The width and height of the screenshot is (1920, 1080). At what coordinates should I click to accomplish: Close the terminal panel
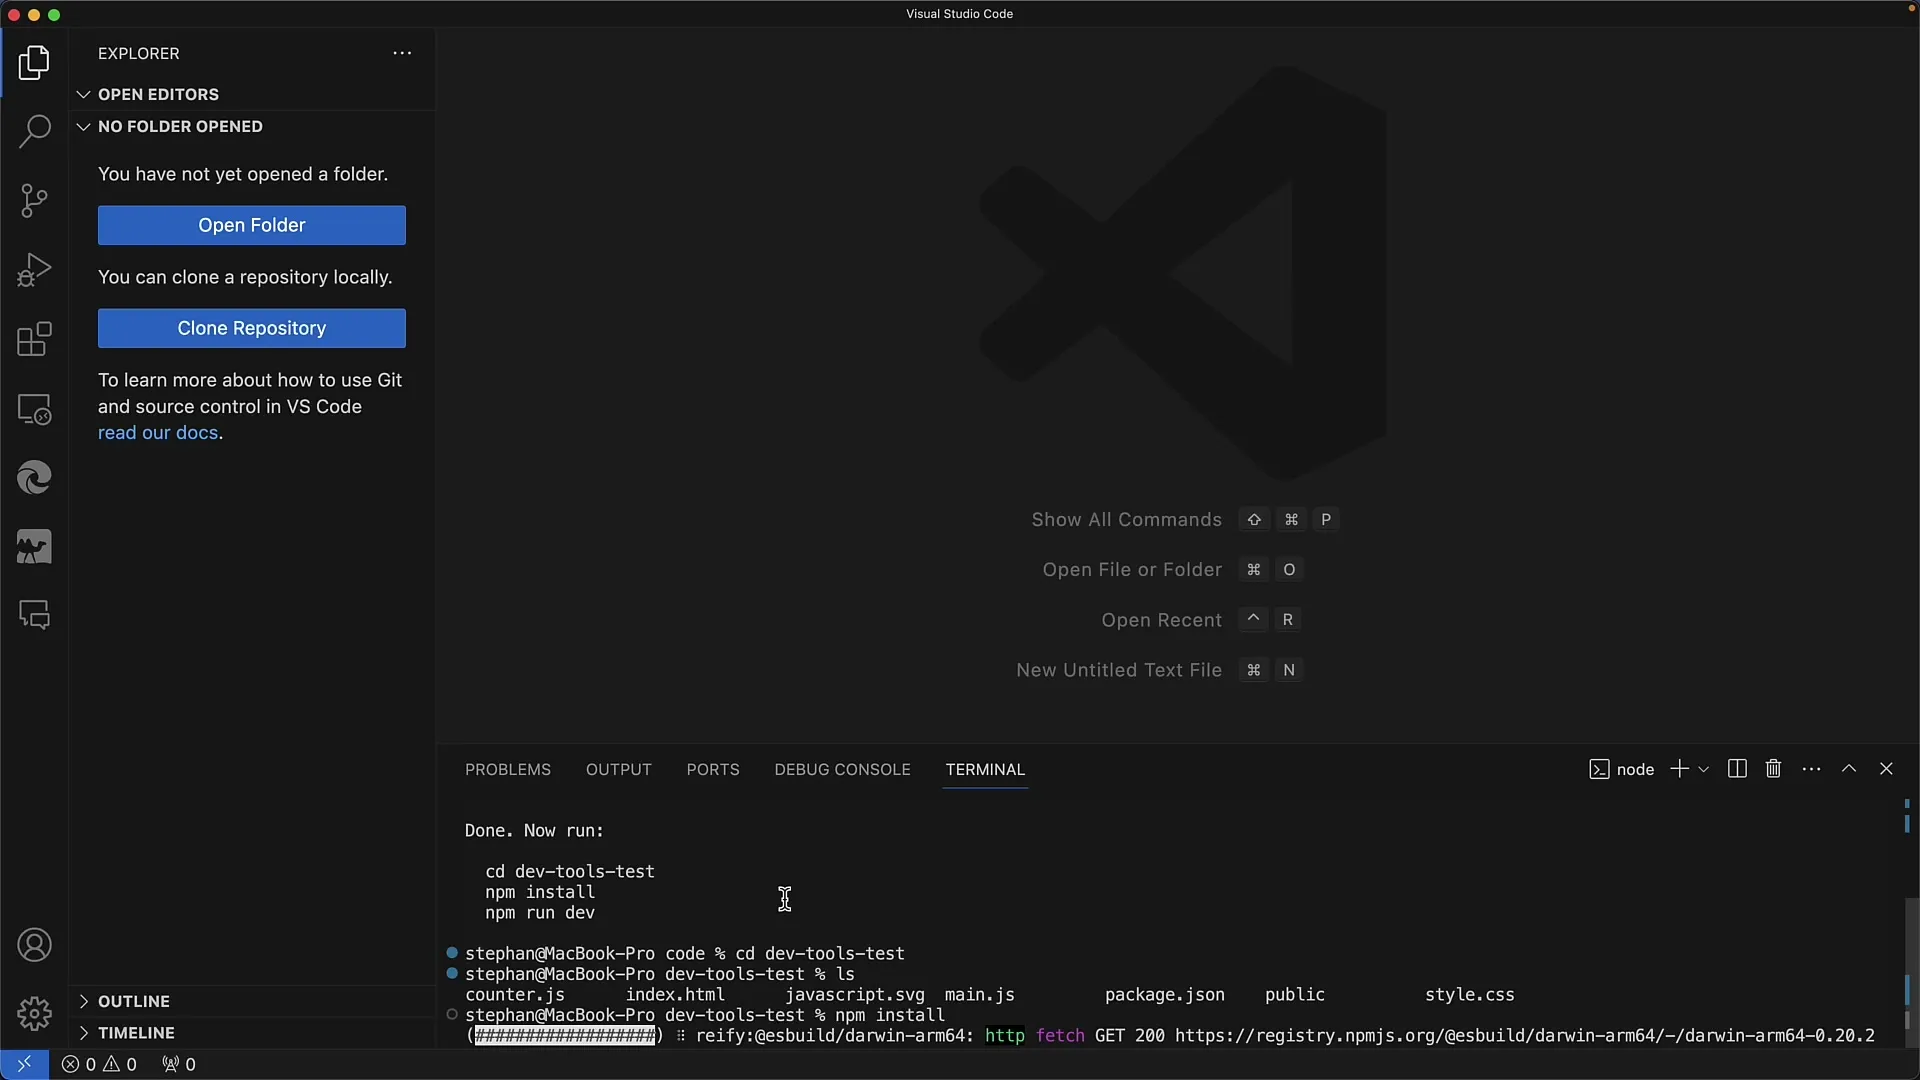coord(1886,769)
